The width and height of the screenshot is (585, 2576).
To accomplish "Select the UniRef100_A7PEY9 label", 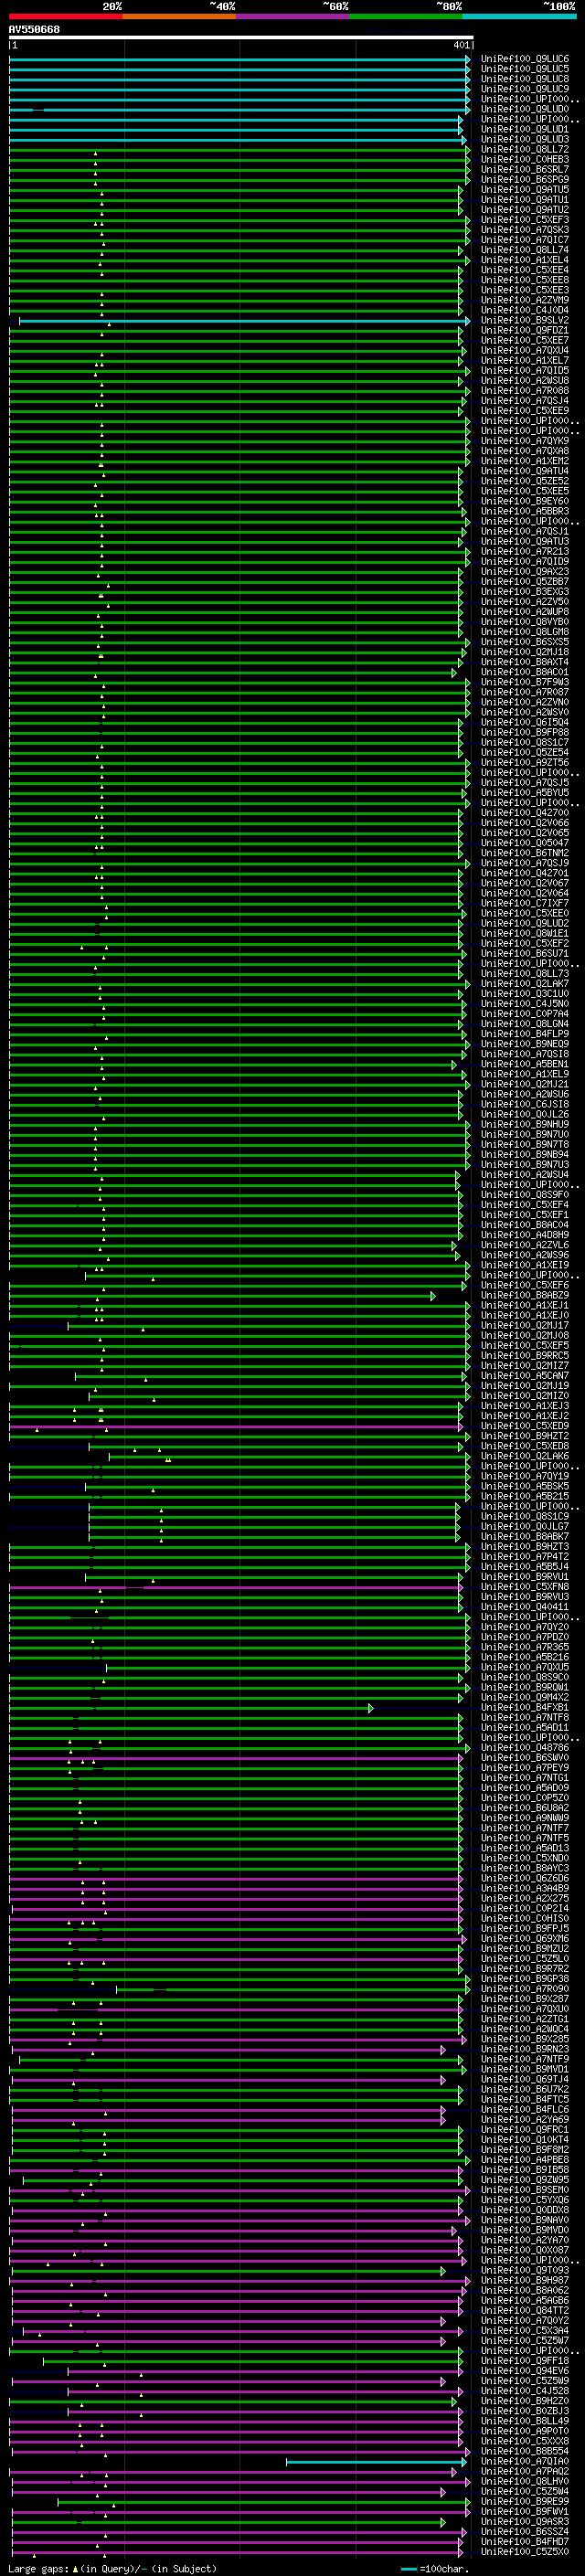I will coord(525,1767).
